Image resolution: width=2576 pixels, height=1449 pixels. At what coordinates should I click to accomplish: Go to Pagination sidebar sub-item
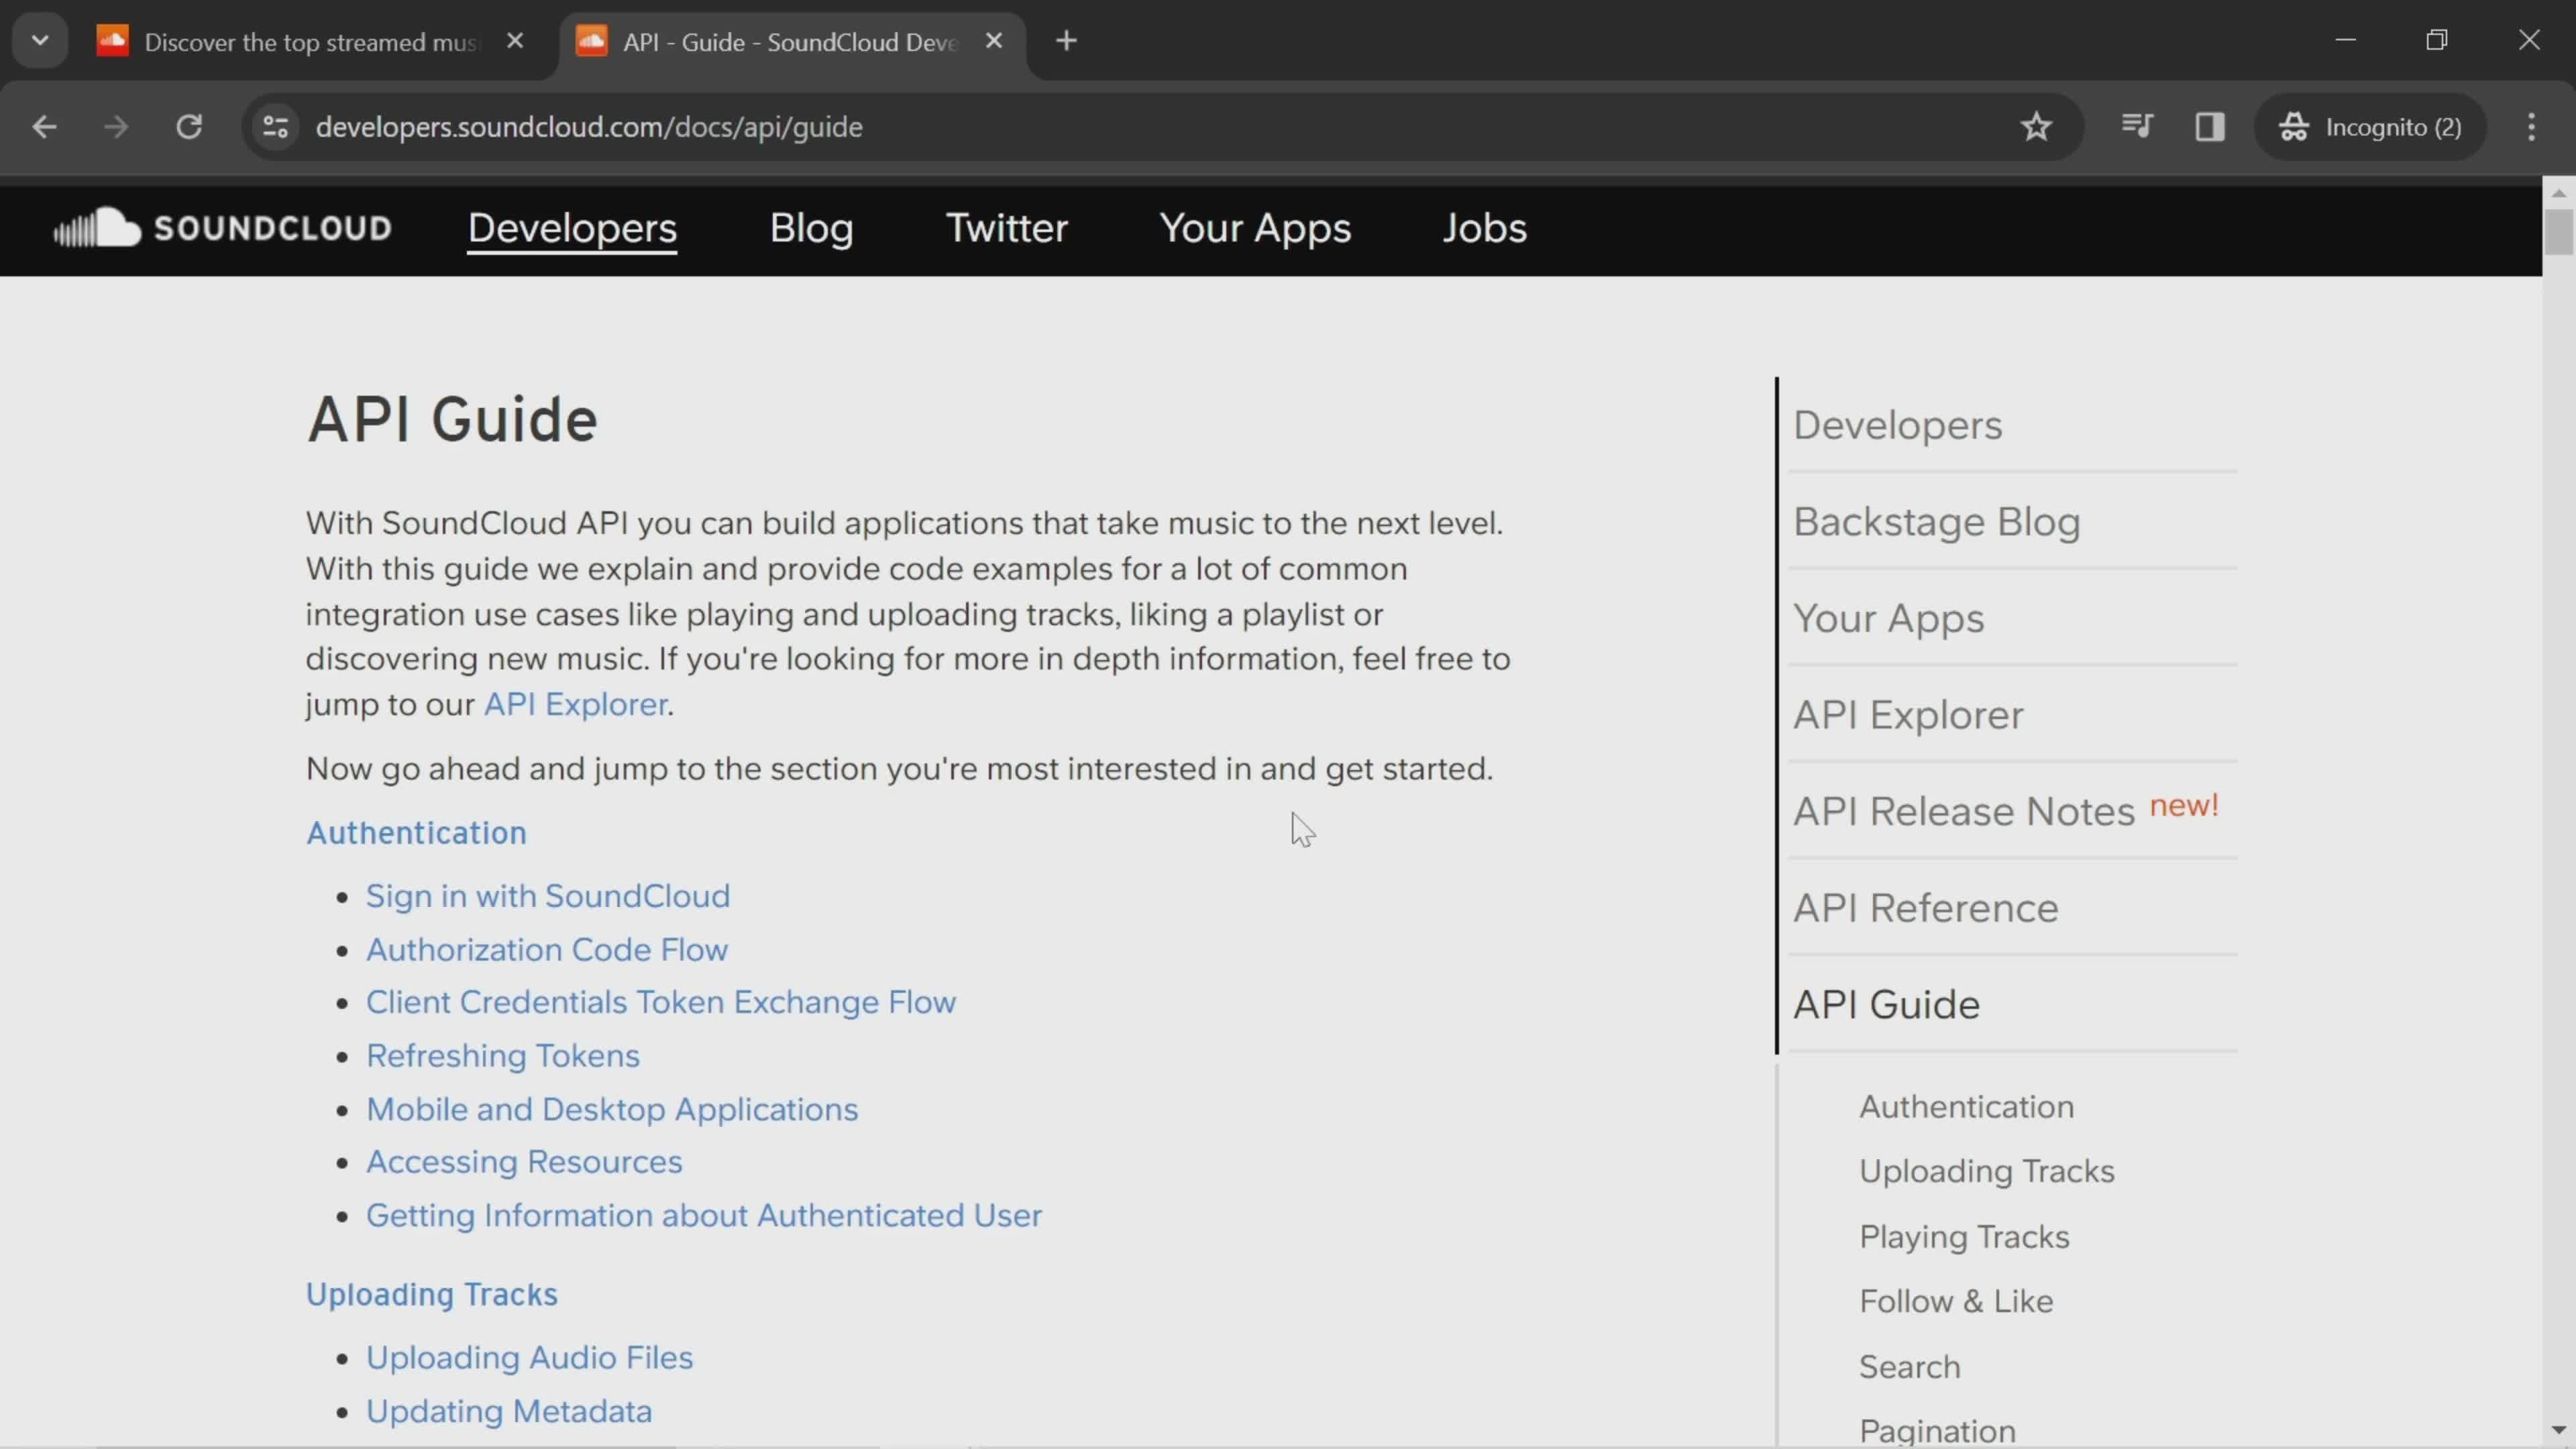[x=1937, y=1431]
